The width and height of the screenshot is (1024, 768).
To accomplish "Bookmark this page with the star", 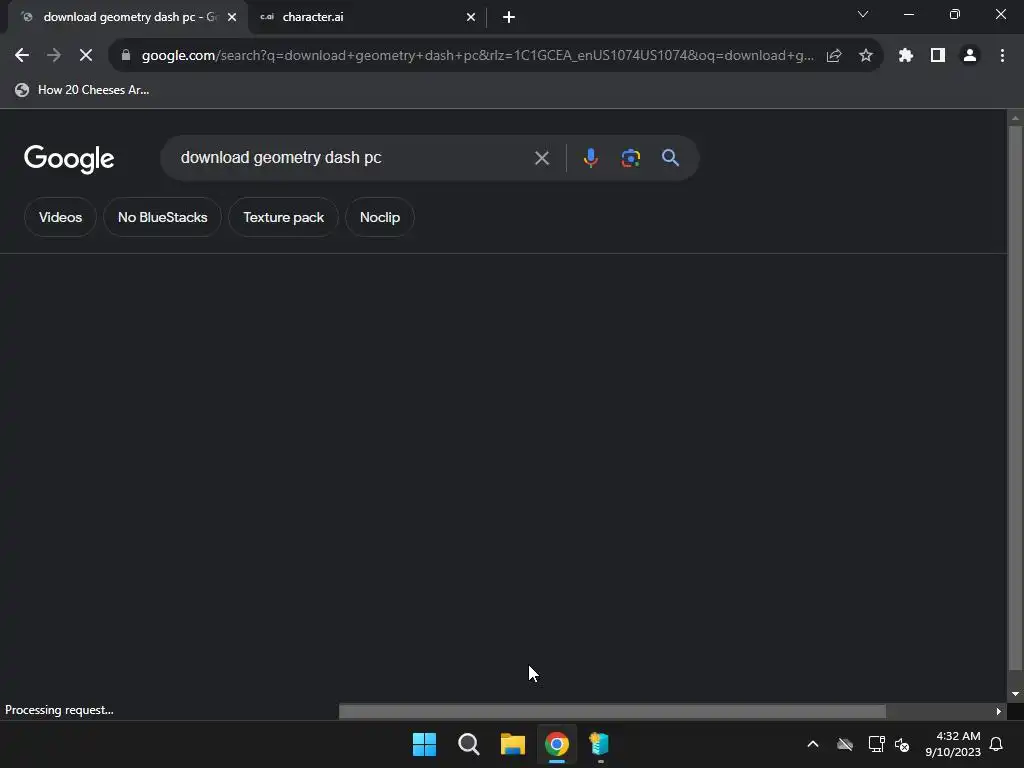I will coord(866,56).
